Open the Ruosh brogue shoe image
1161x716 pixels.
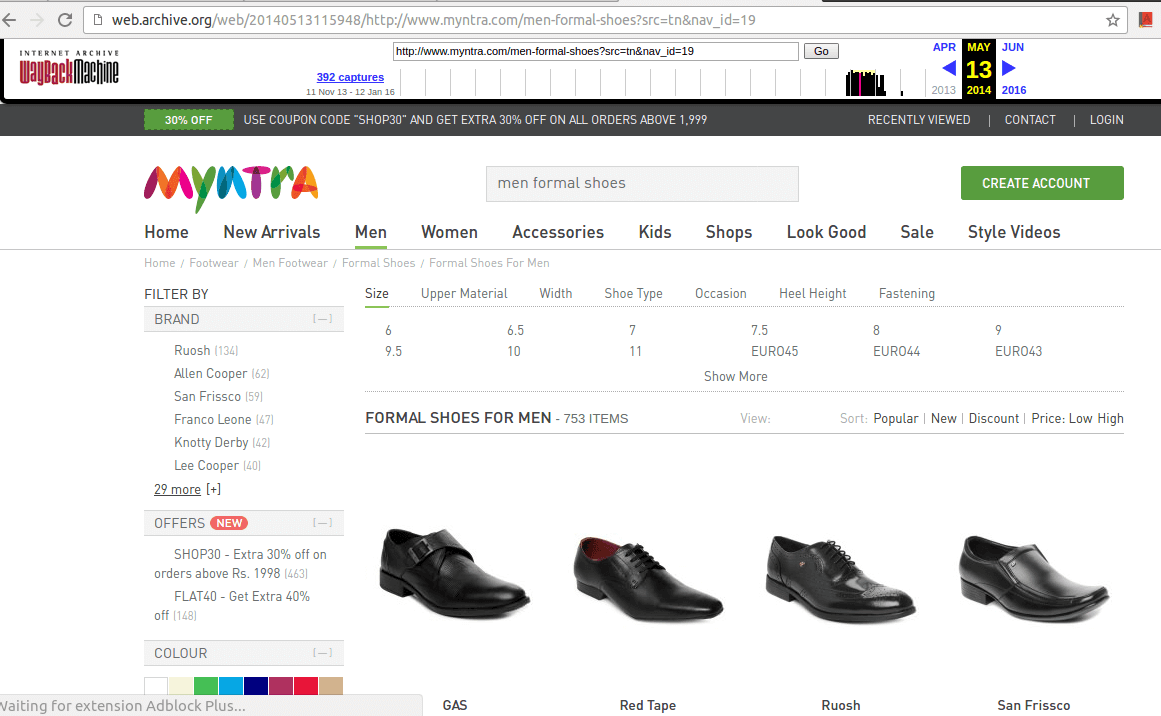point(840,578)
